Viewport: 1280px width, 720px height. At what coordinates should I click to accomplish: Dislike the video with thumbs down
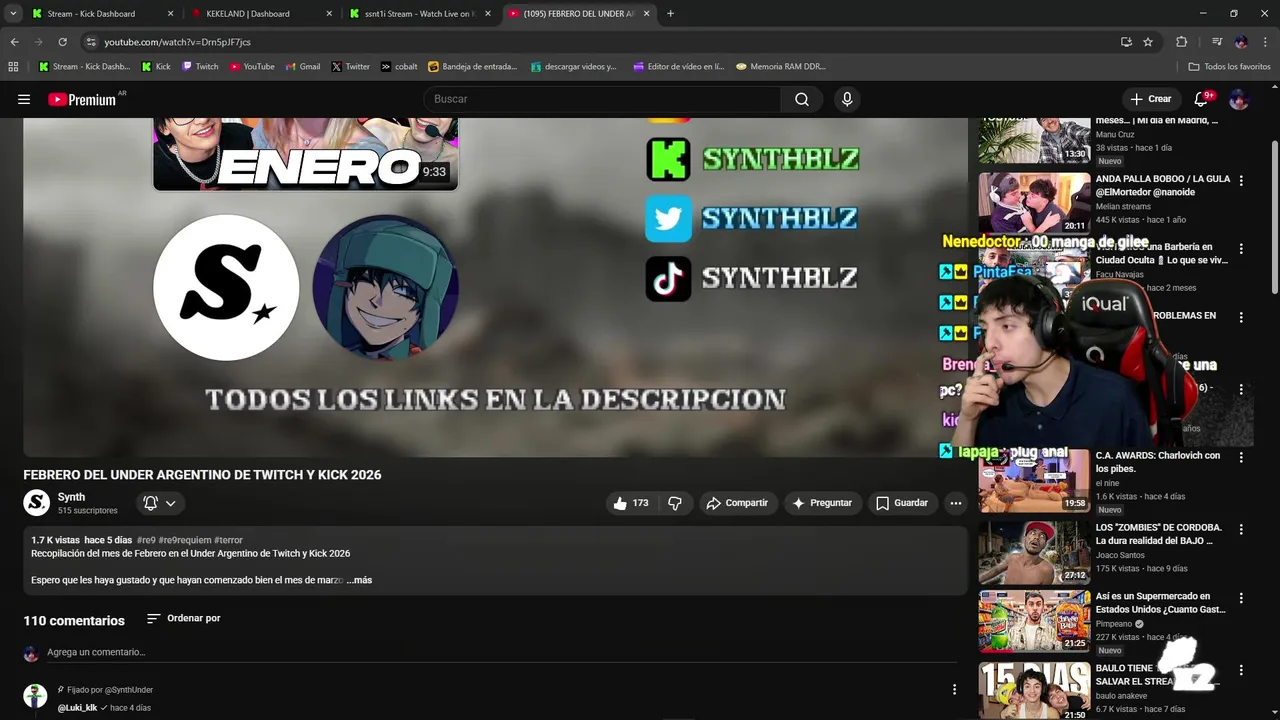point(675,503)
